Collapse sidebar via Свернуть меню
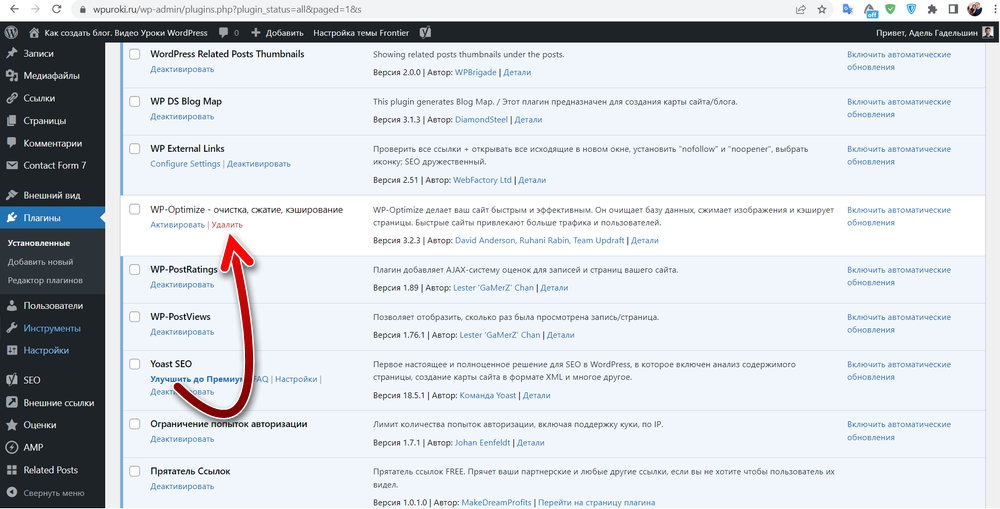The height and width of the screenshot is (509, 1000). coord(52,492)
